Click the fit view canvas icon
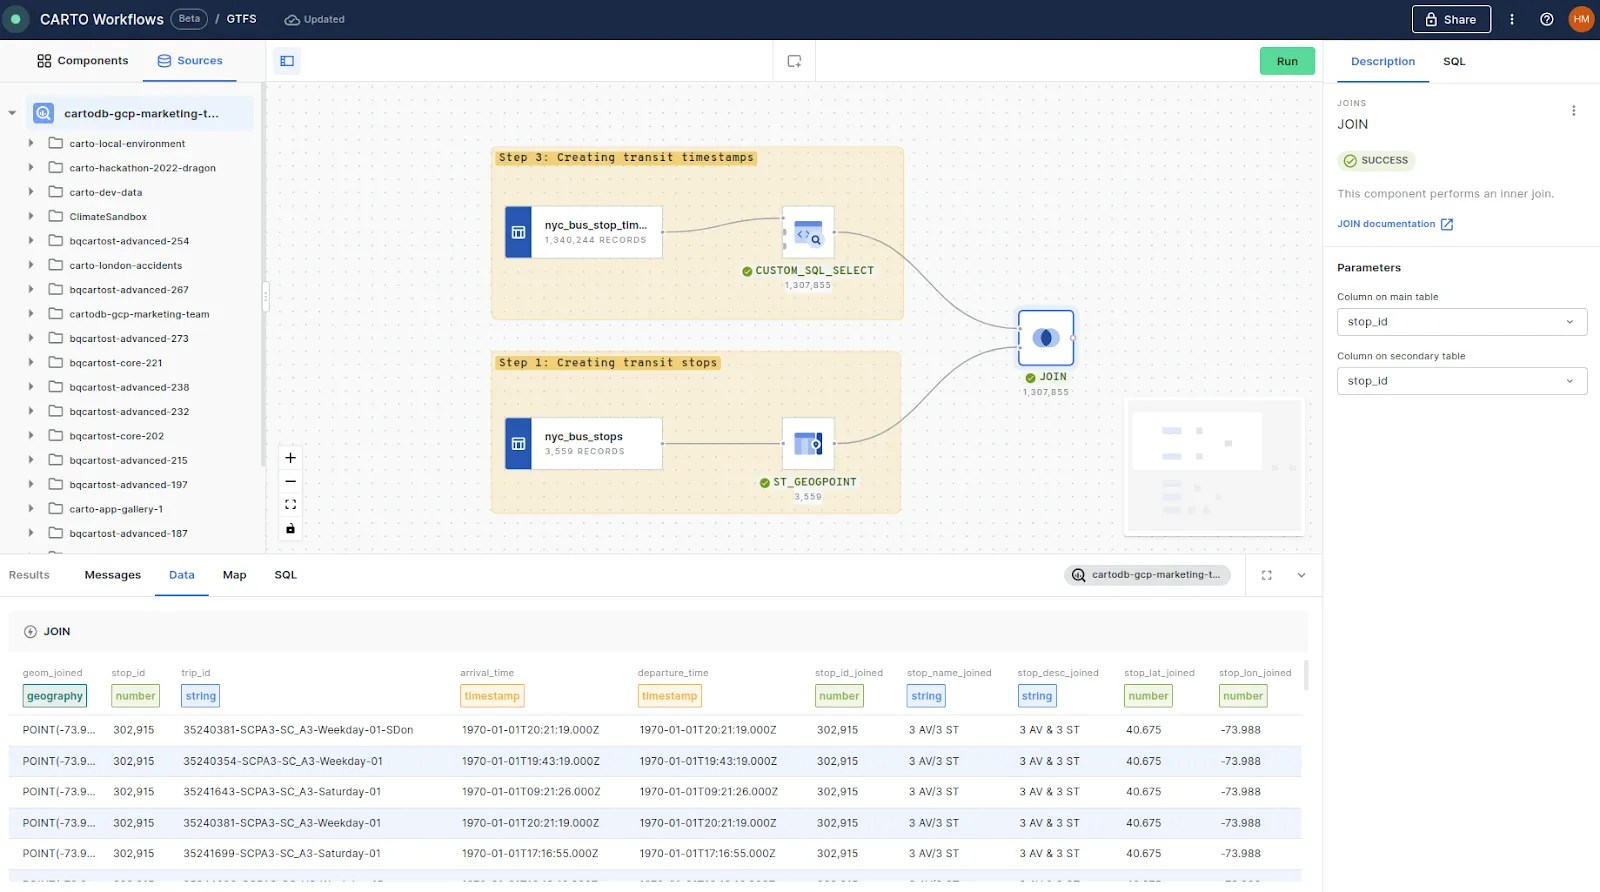1600x892 pixels. tap(291, 505)
